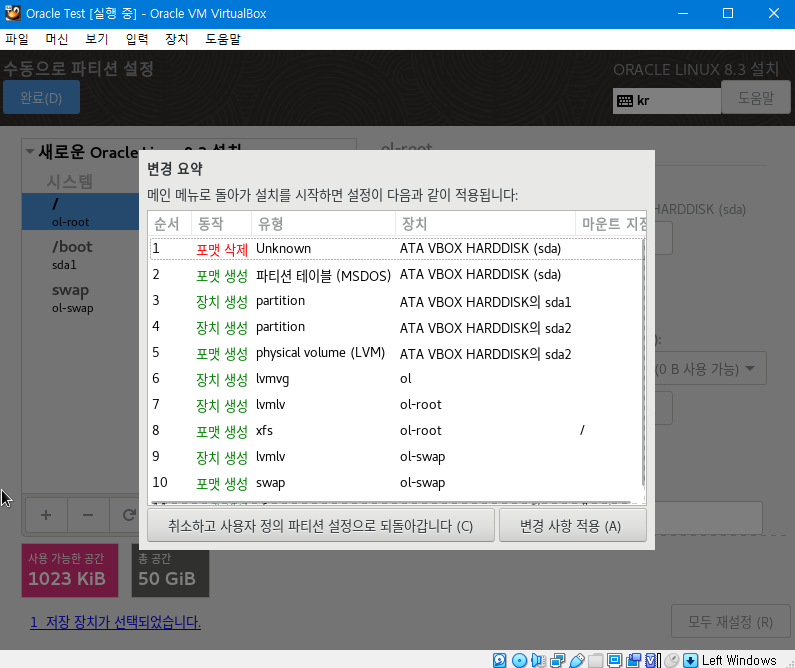Open the 0 B 사용 가능 volume group dropdown
The image size is (795, 668).
coord(710,368)
